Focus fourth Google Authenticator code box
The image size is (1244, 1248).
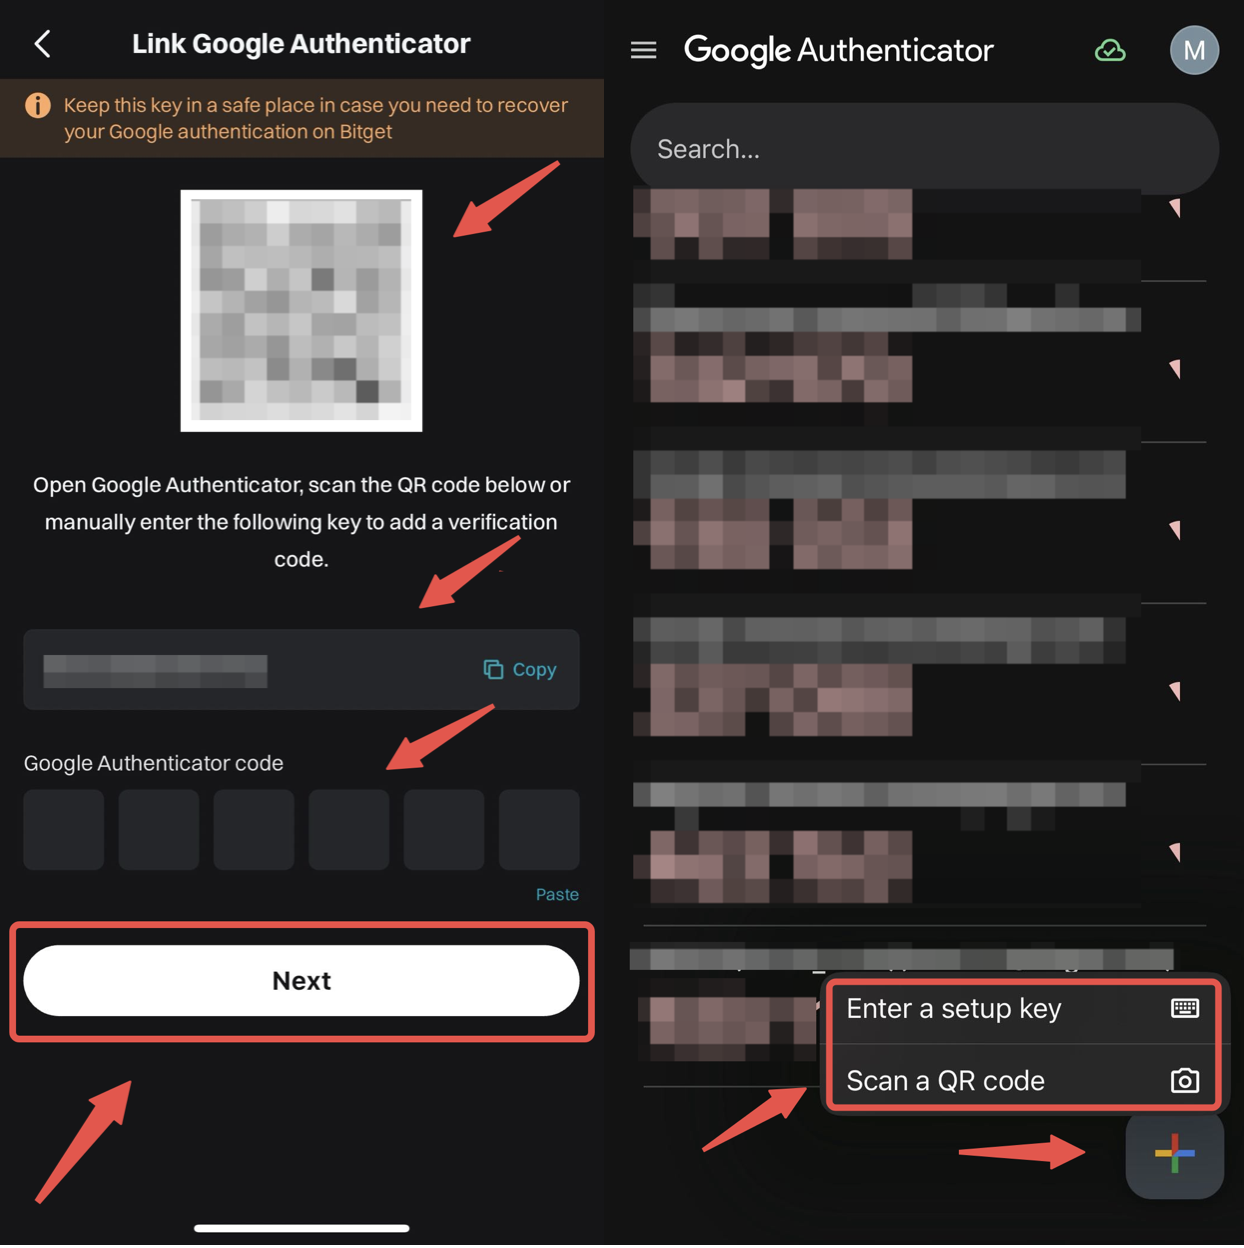click(x=349, y=829)
